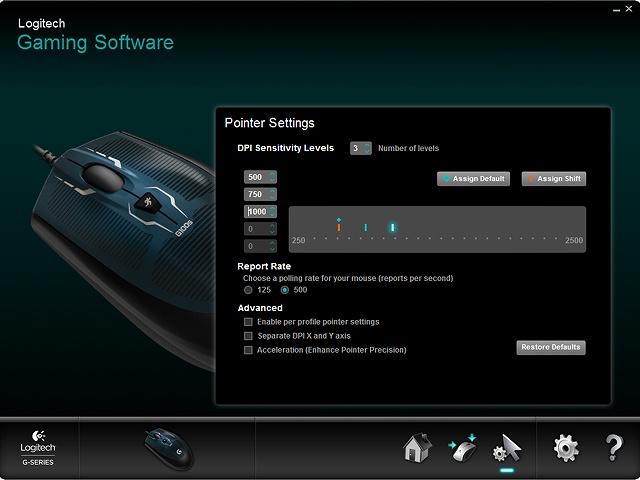This screenshot has width=640, height=480.
Task: Select the 750 DPI slider marker
Action: (x=366, y=227)
